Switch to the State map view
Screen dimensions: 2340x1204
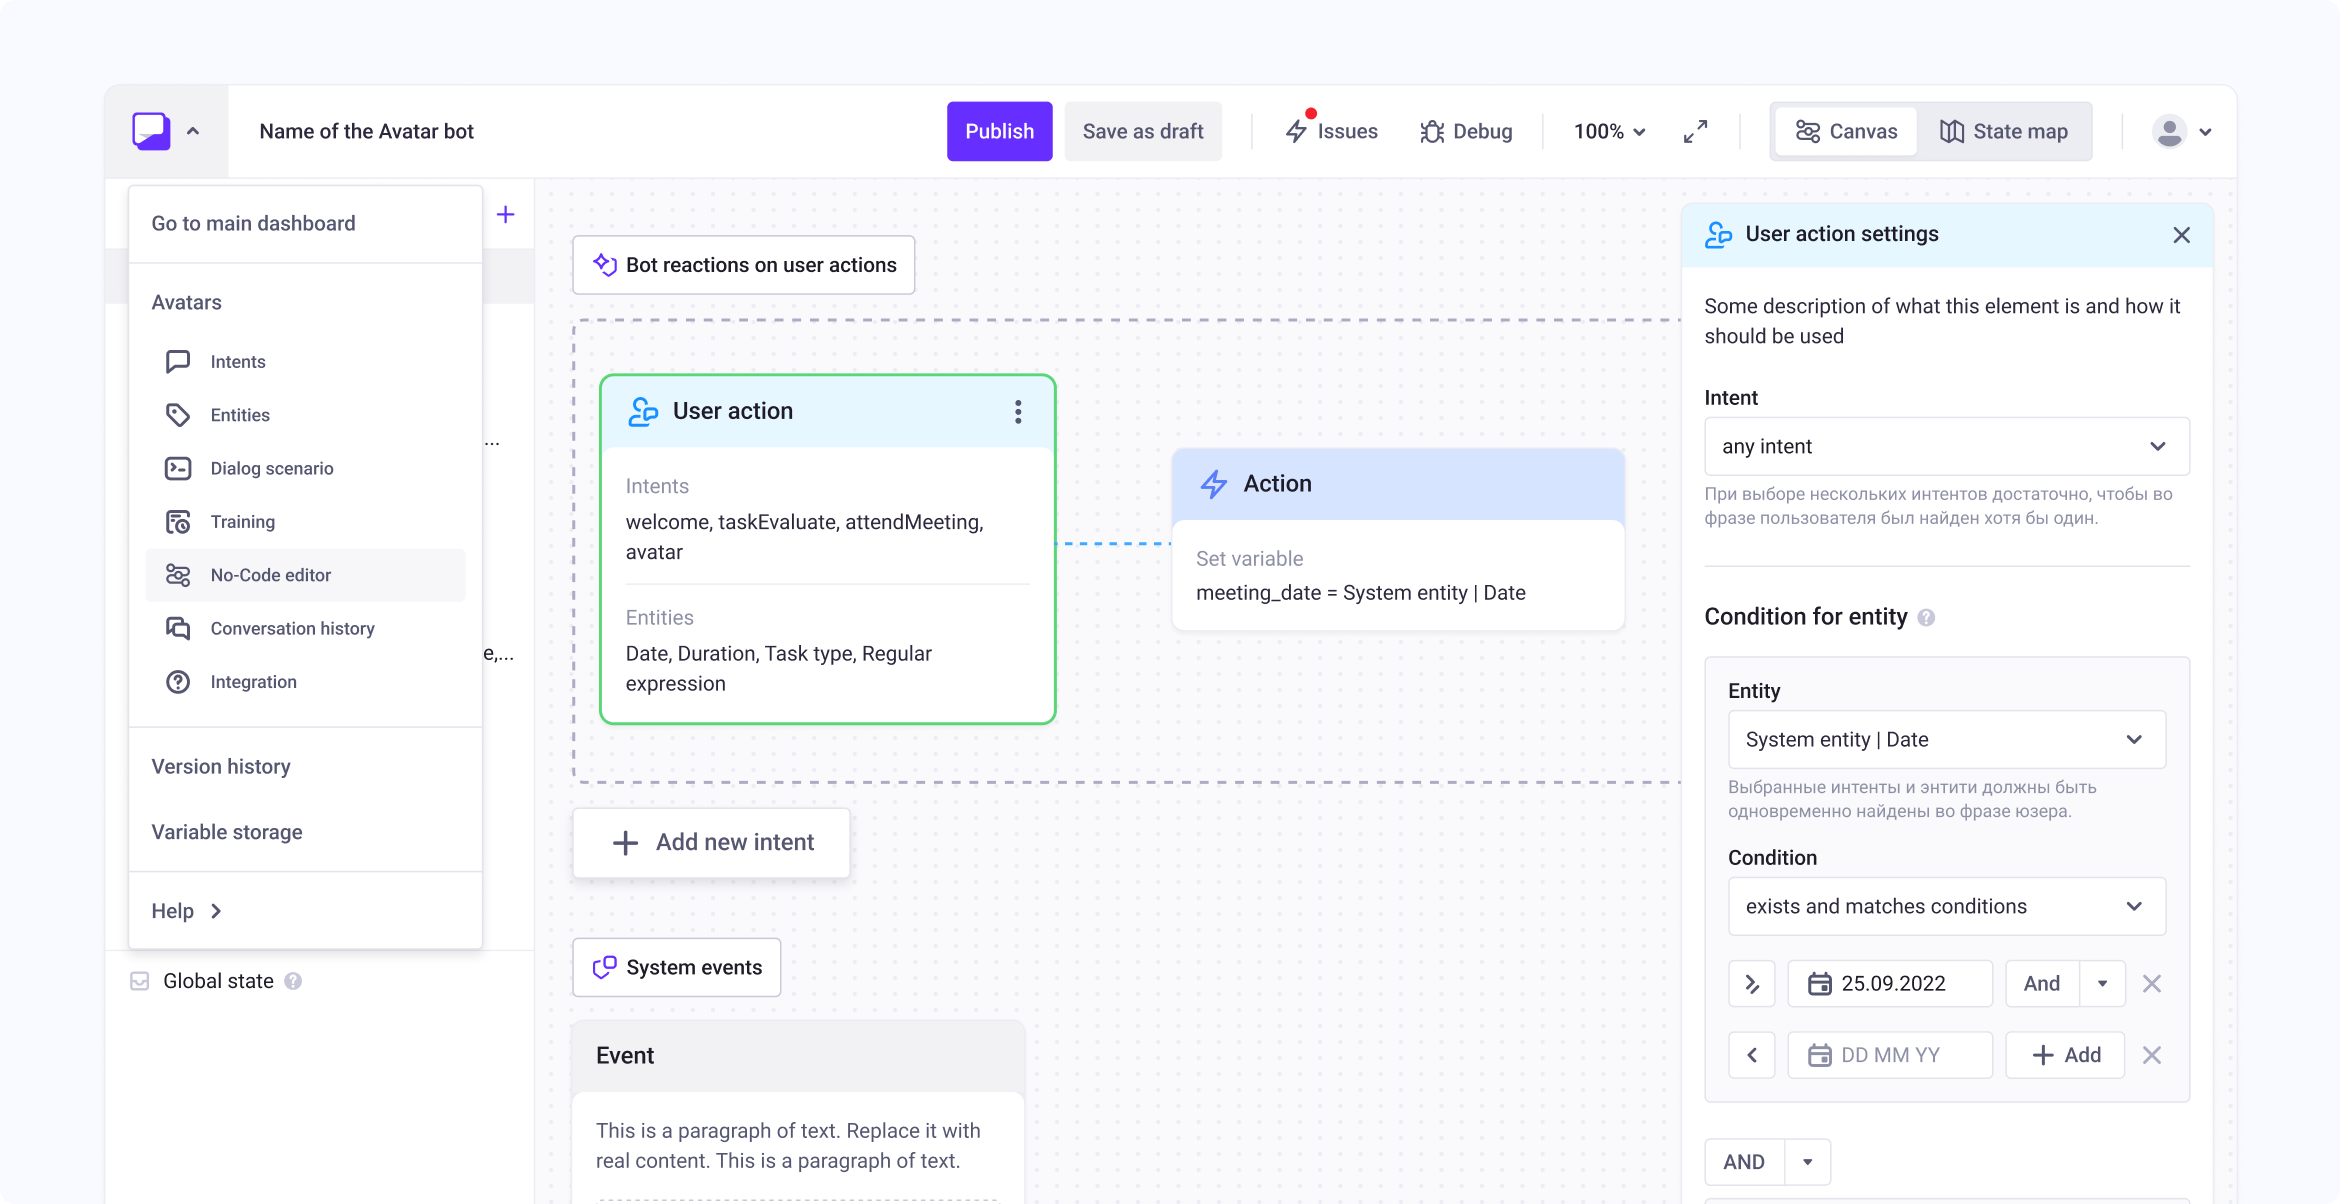coord(2004,131)
